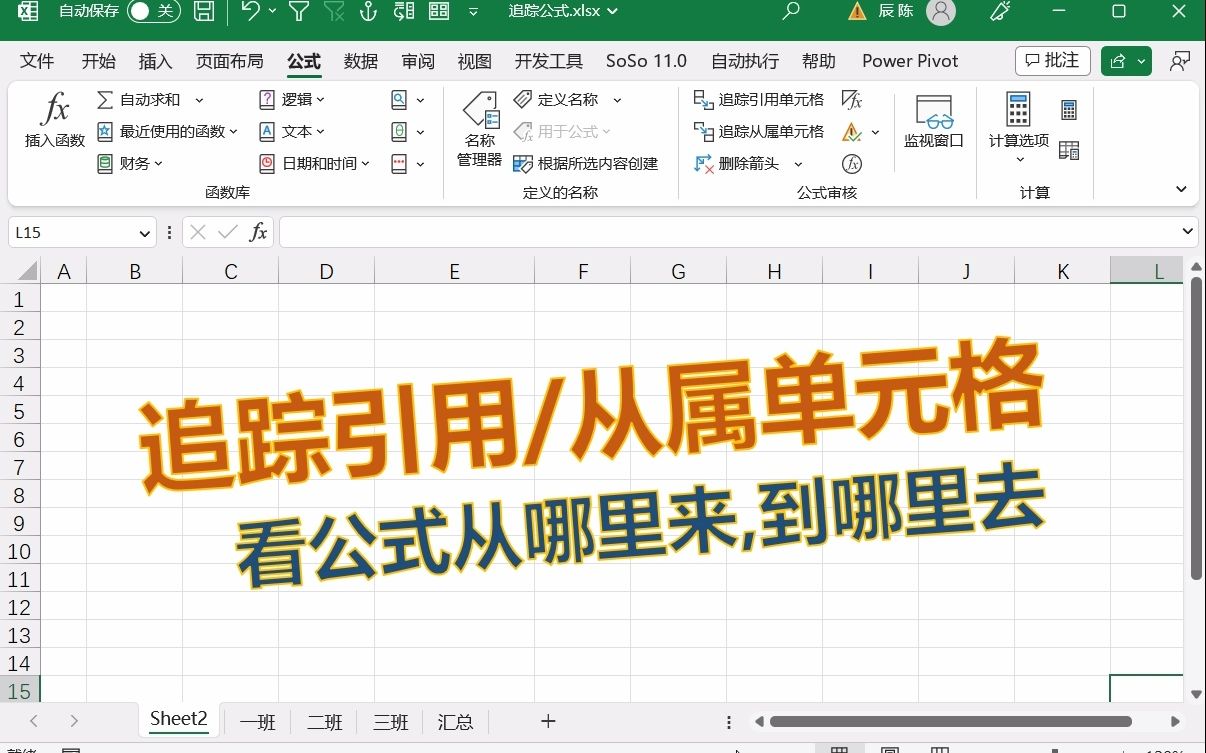Click the person icon beside the share button

click(1180, 61)
